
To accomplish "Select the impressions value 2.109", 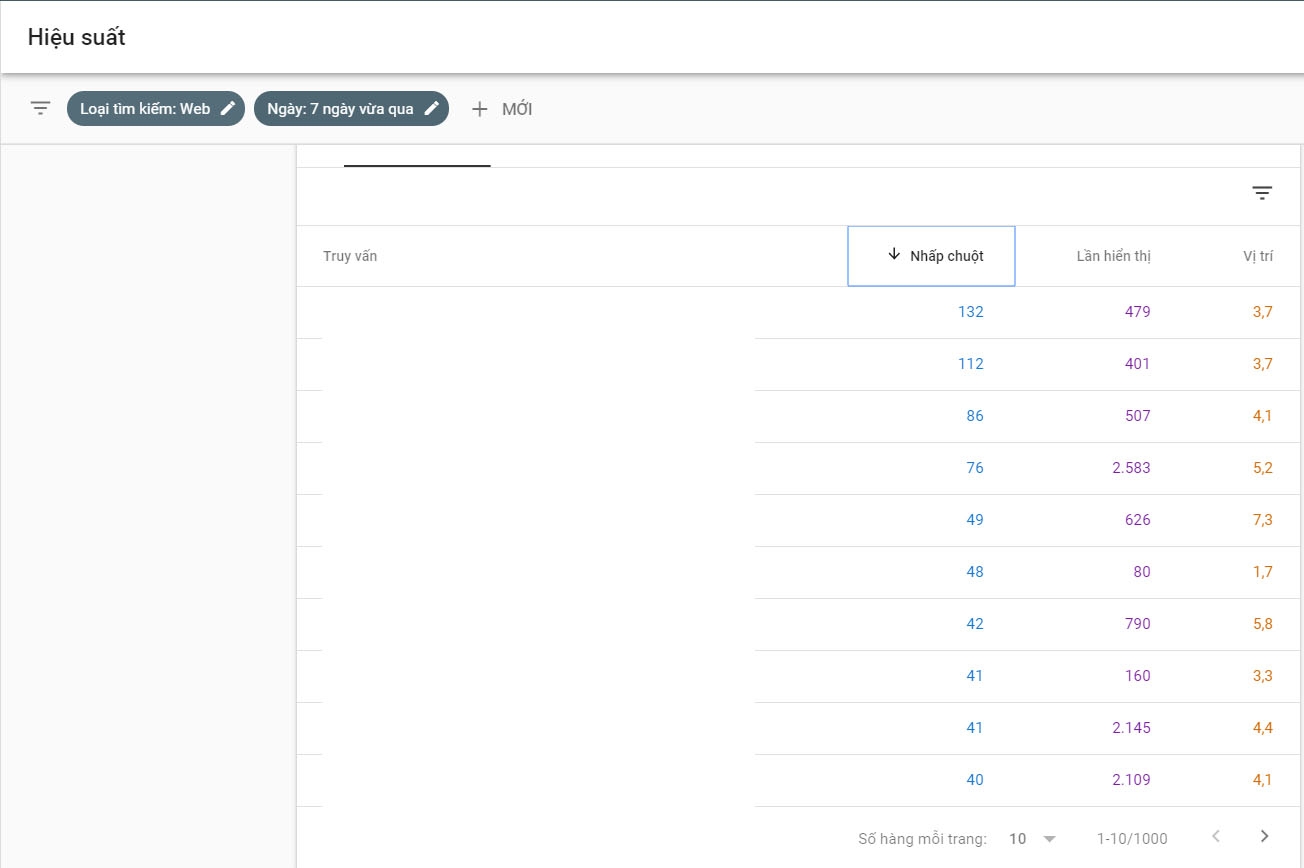I will (1131, 780).
